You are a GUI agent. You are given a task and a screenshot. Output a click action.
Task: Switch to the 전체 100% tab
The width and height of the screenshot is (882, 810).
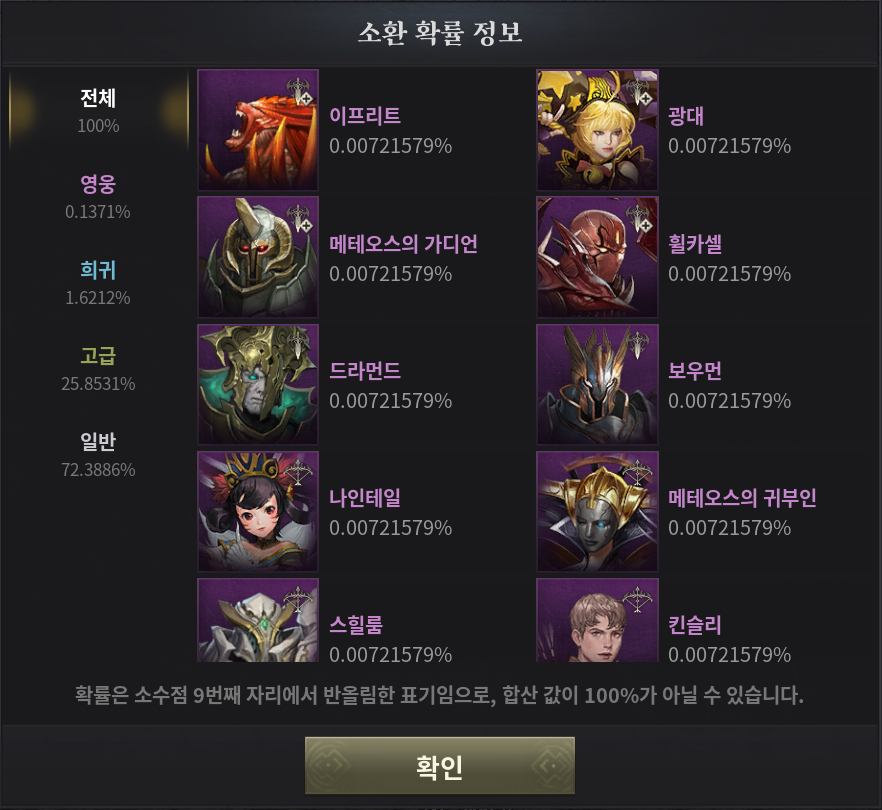[x=98, y=111]
